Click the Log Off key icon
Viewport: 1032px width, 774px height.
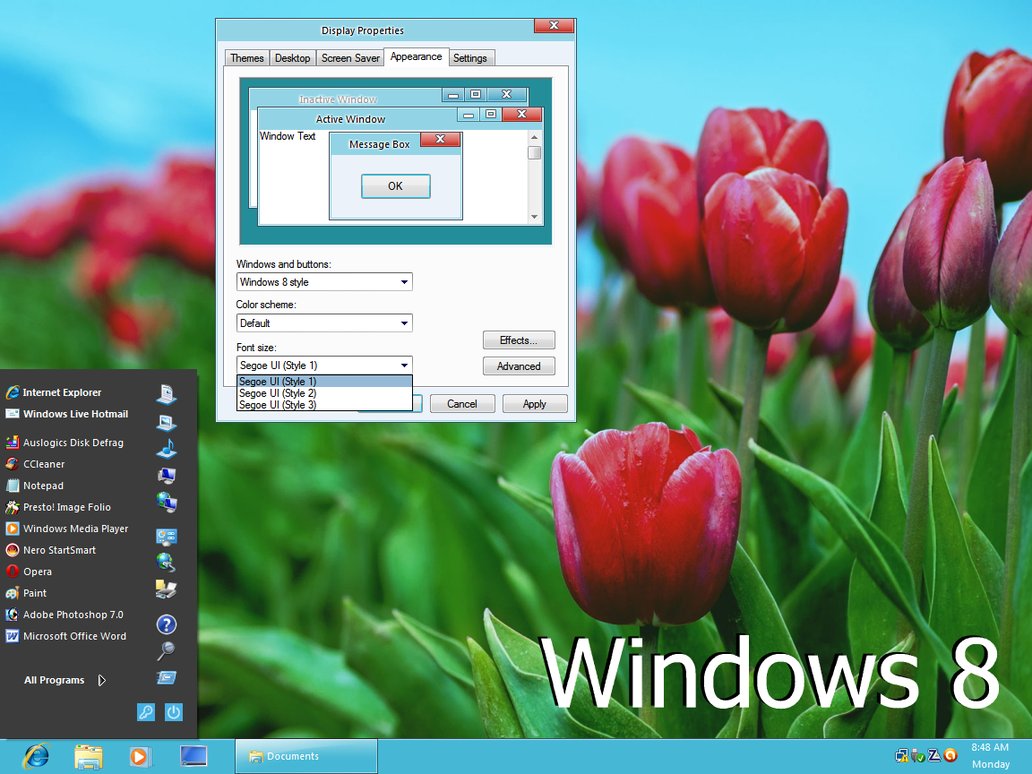(146, 712)
